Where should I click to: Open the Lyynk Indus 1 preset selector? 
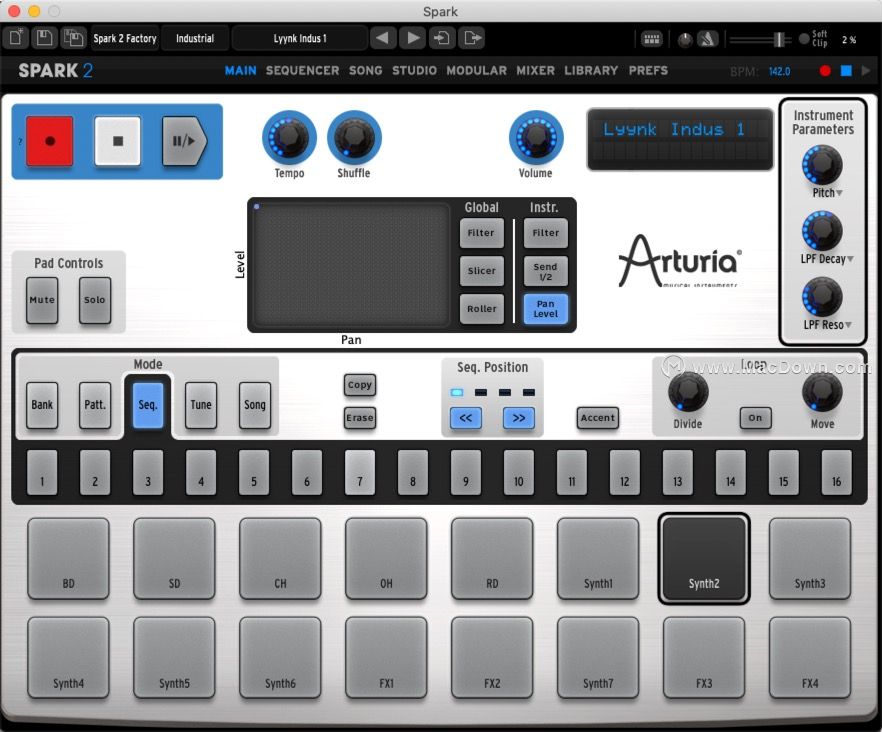(x=300, y=38)
